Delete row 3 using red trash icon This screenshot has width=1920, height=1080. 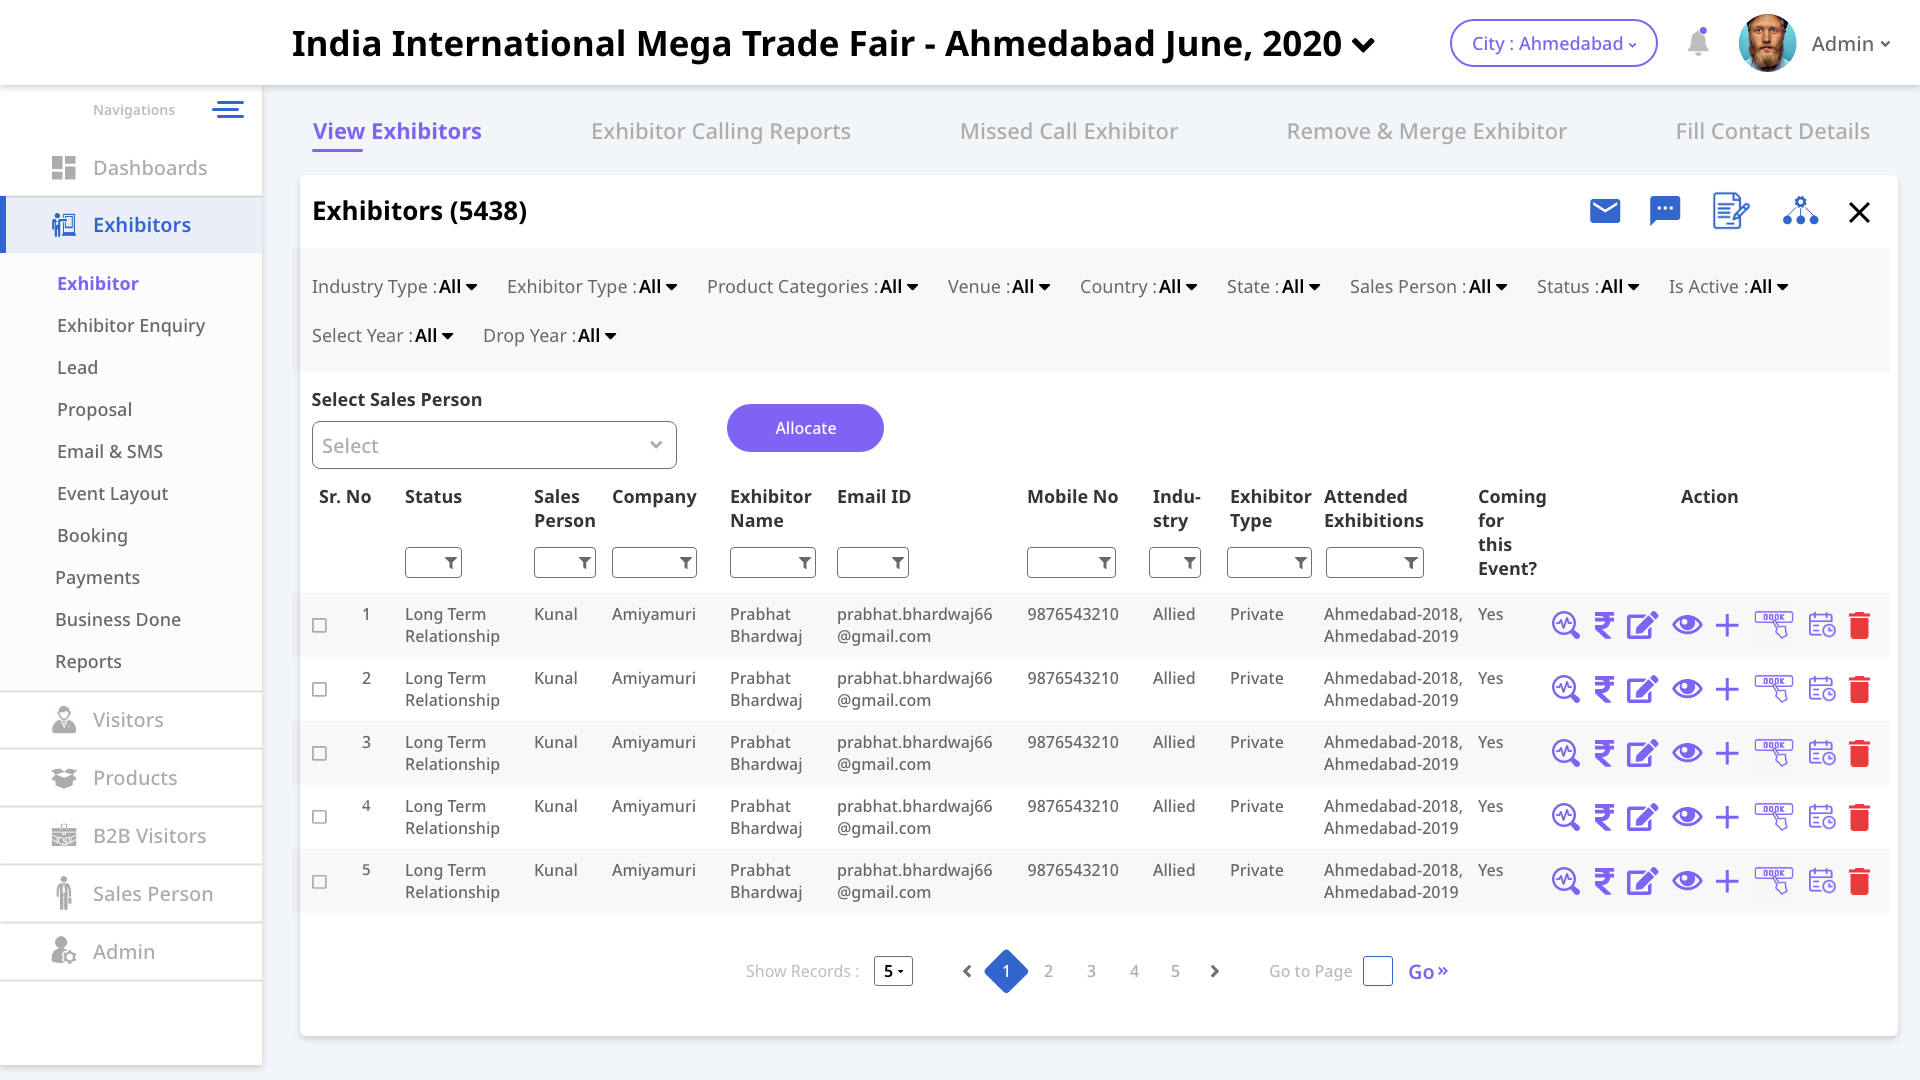[x=1859, y=753]
